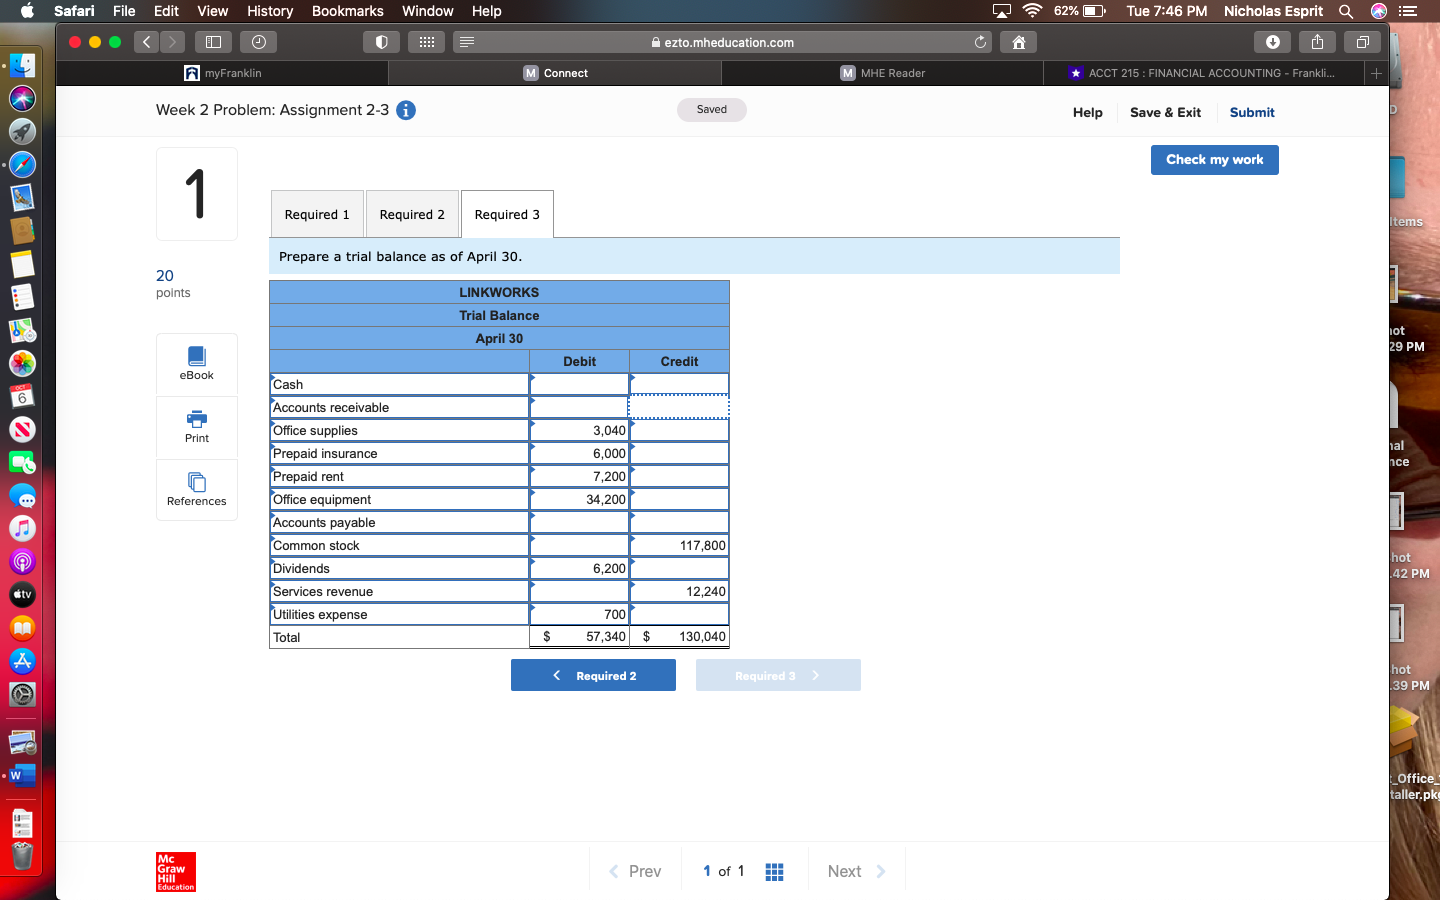Image resolution: width=1440 pixels, height=900 pixels.
Task: Click Save & Exit
Action: coord(1165,112)
